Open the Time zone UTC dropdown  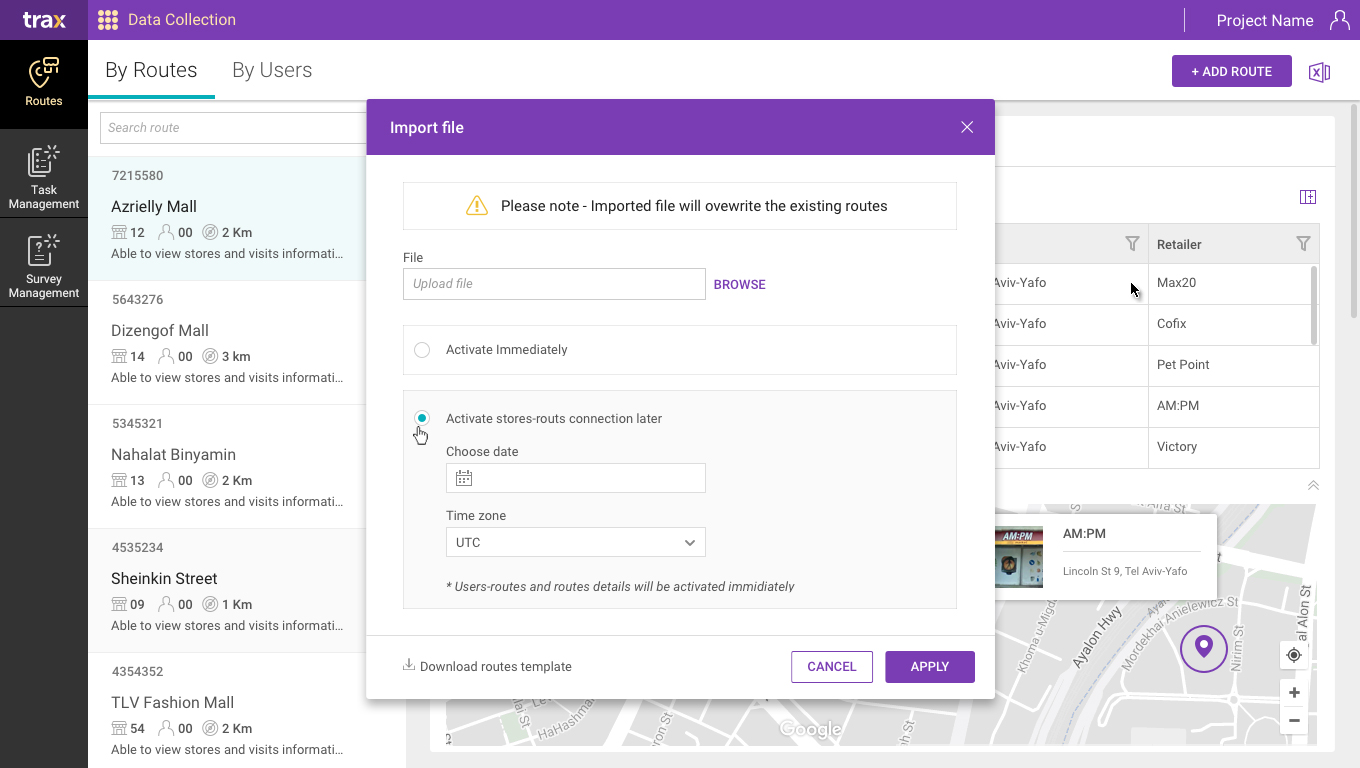pos(575,542)
